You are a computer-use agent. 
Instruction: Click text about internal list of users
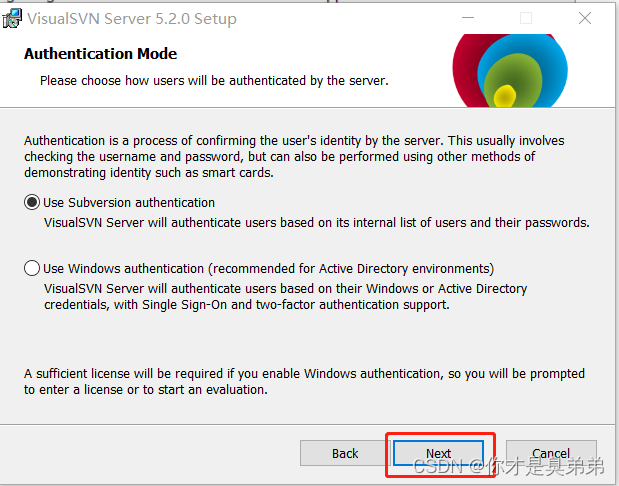point(317,223)
